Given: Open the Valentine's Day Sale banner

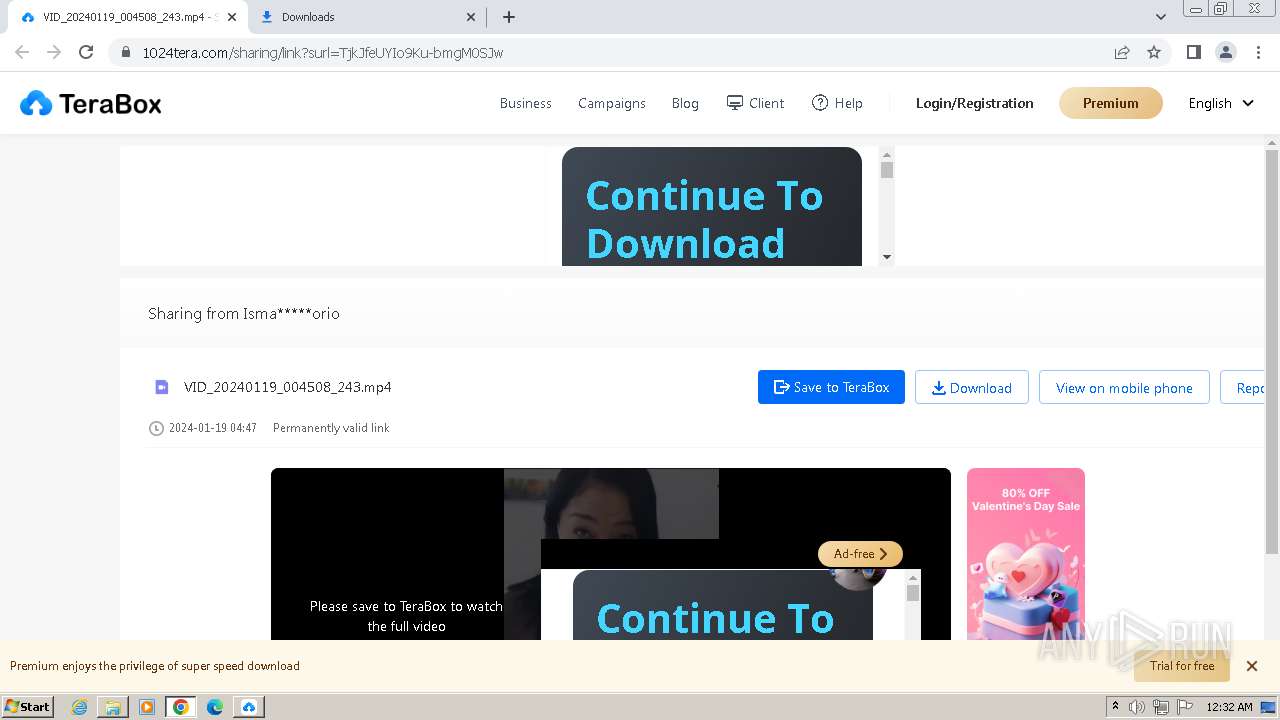Looking at the screenshot, I should [1026, 554].
